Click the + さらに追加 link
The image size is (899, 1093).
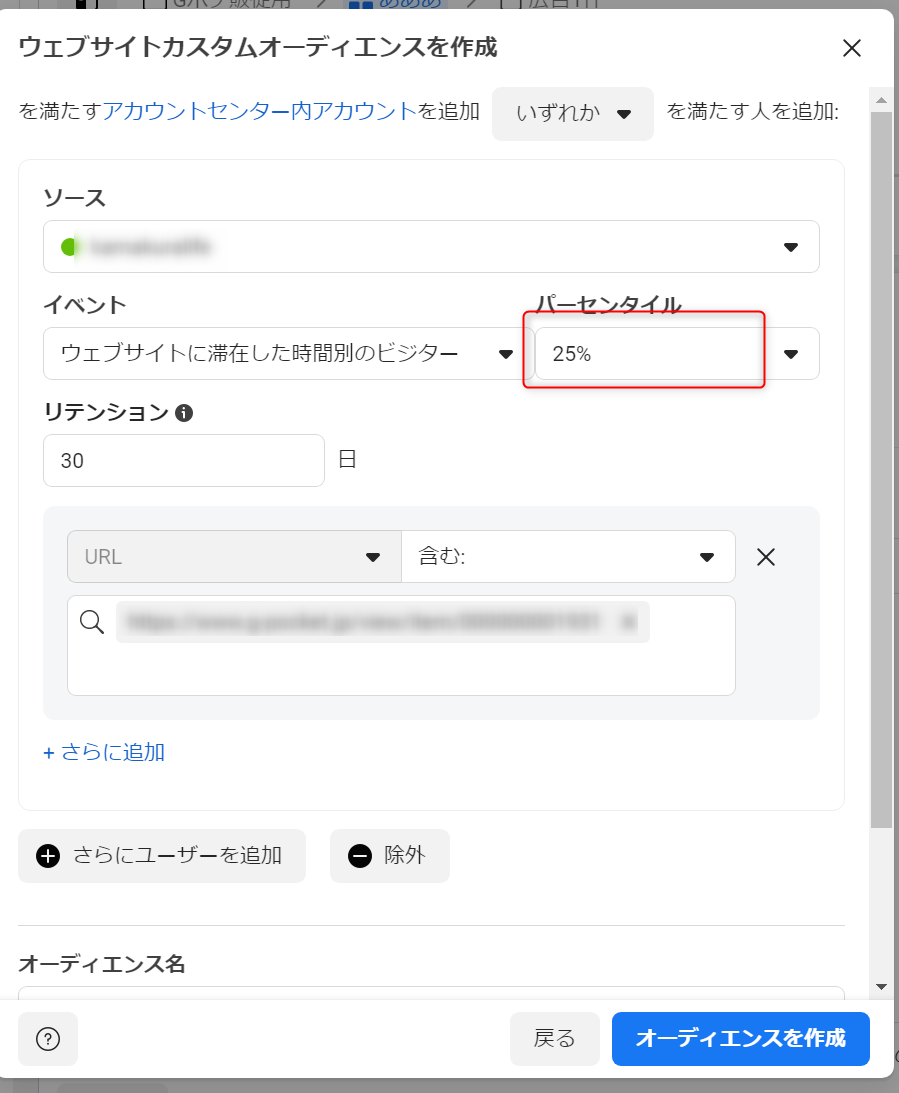104,752
